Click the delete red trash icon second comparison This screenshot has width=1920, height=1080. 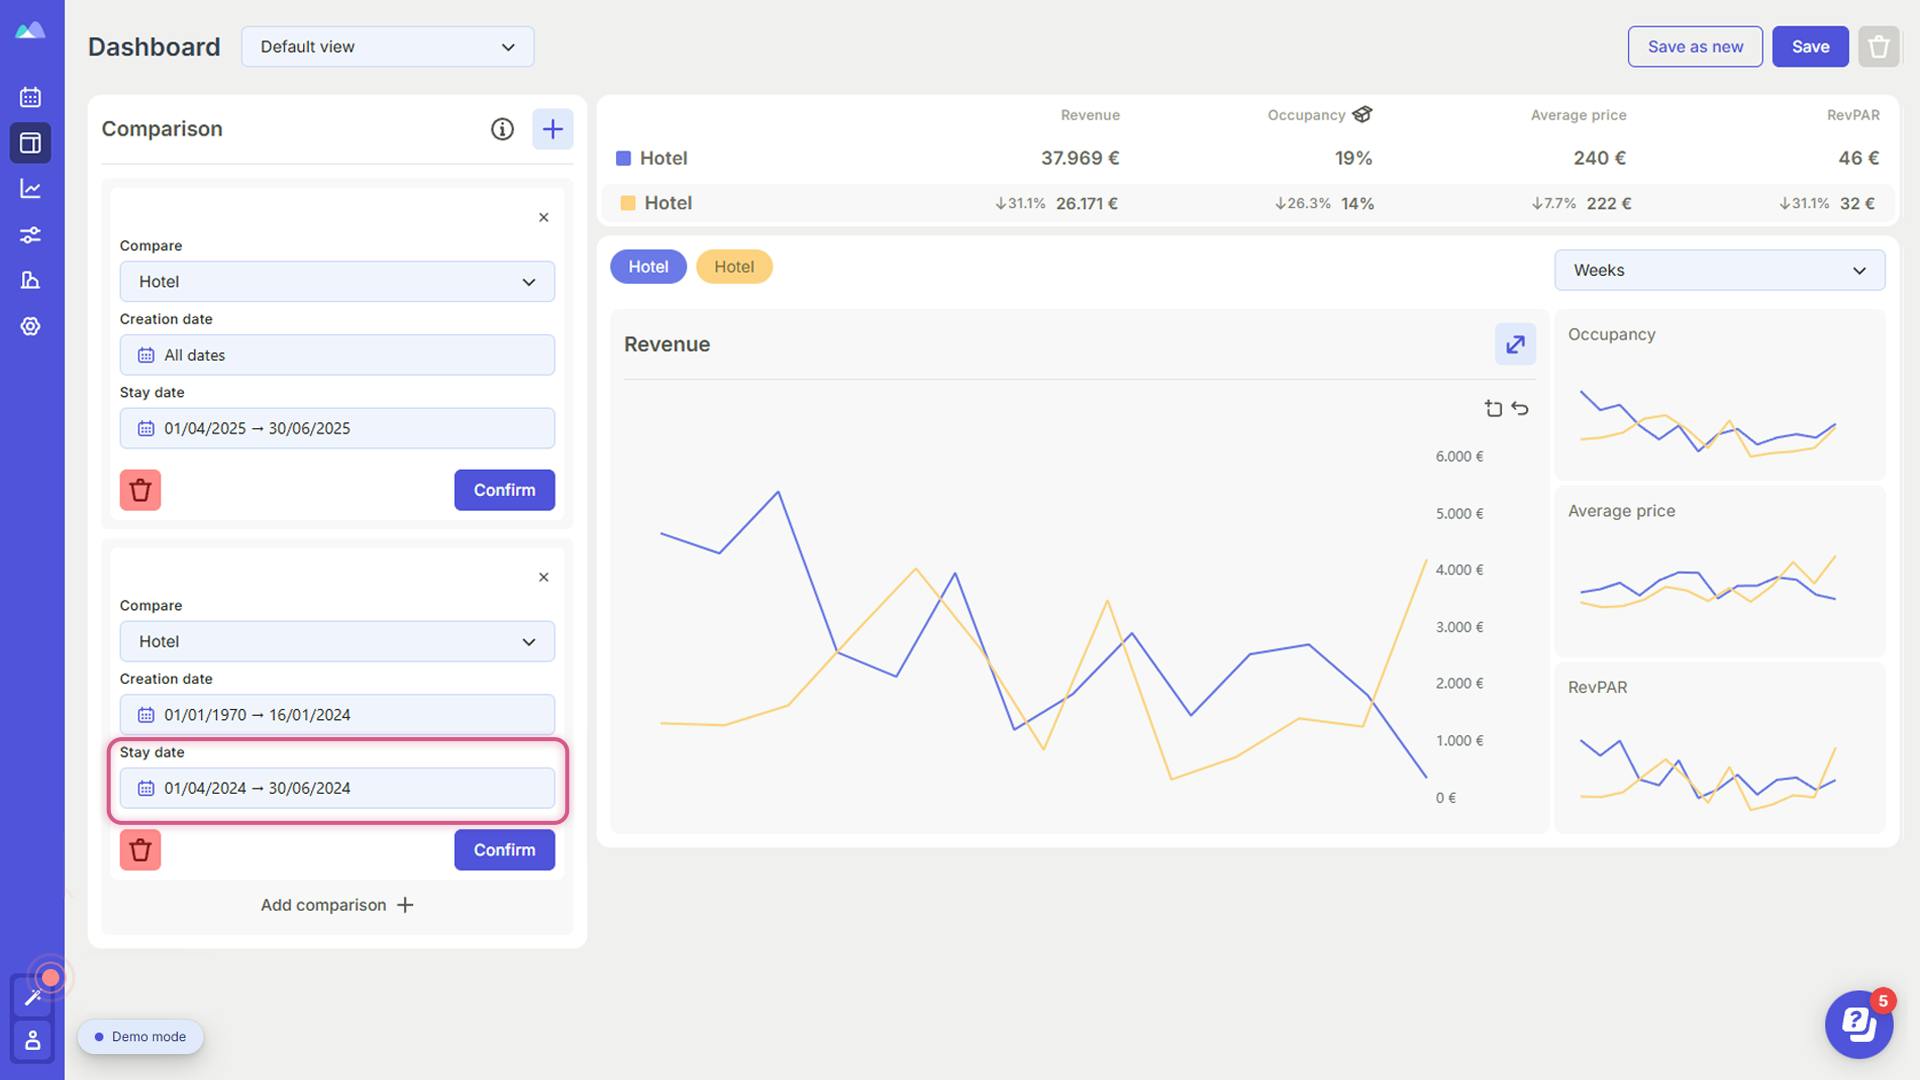pyautogui.click(x=140, y=849)
